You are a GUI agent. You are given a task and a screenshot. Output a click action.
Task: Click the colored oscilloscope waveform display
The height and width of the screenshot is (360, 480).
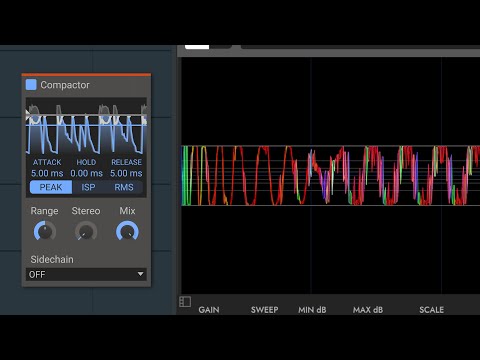click(x=330, y=175)
